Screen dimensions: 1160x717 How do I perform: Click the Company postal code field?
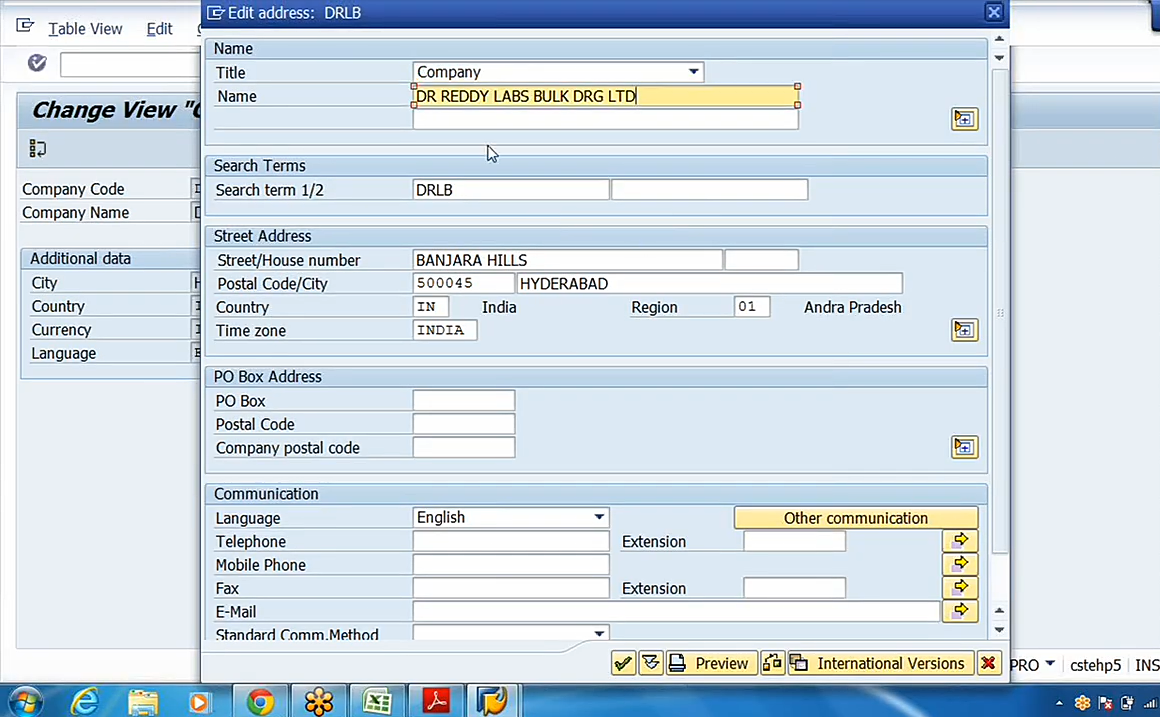click(463, 448)
